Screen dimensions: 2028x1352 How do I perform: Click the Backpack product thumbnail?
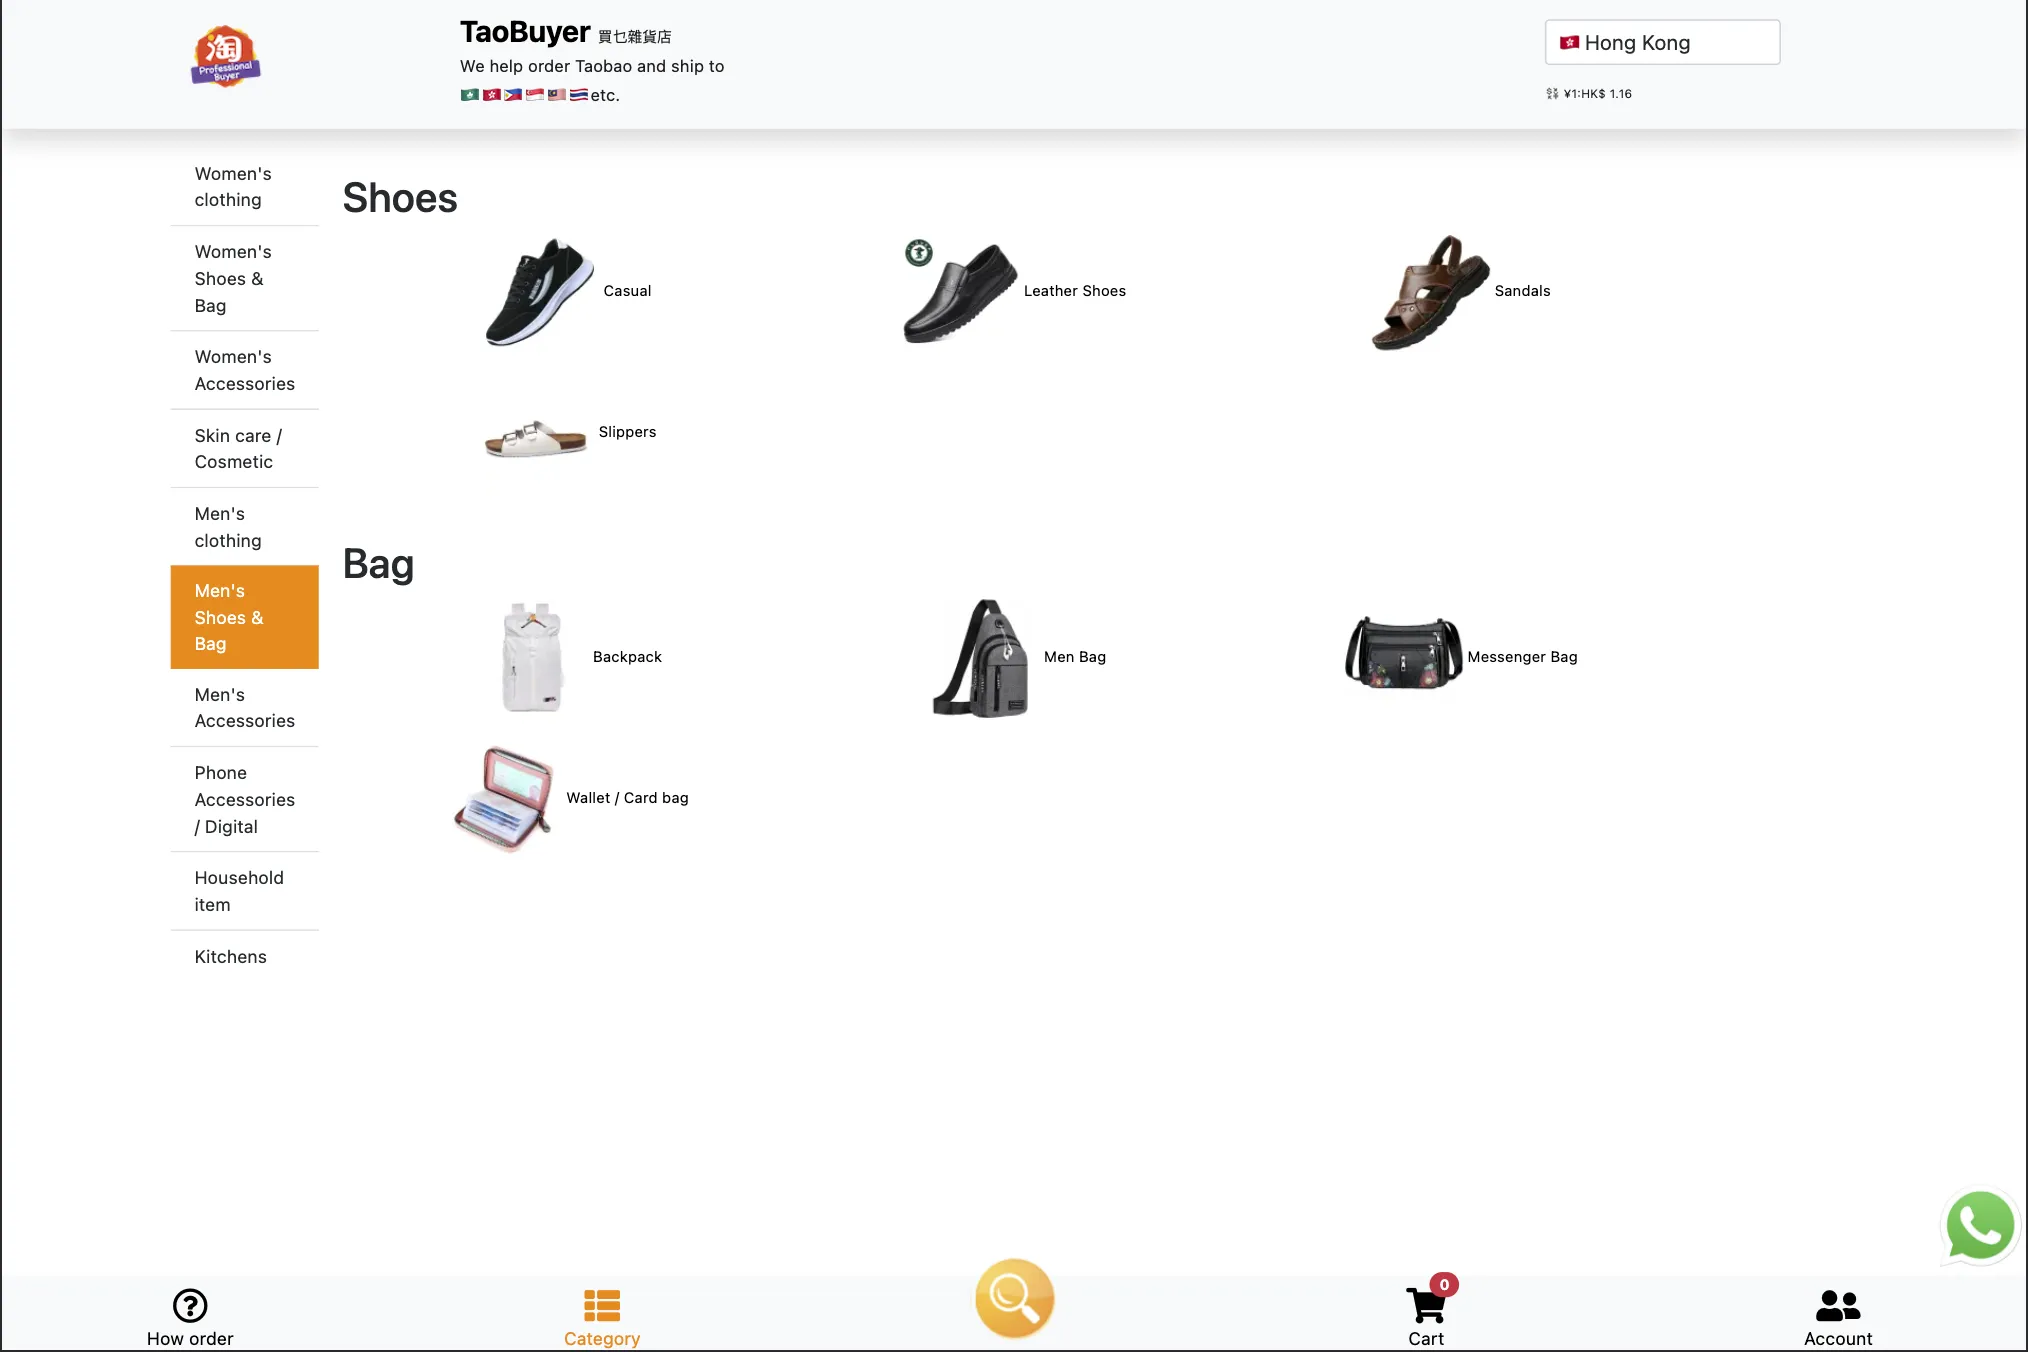pyautogui.click(x=533, y=656)
